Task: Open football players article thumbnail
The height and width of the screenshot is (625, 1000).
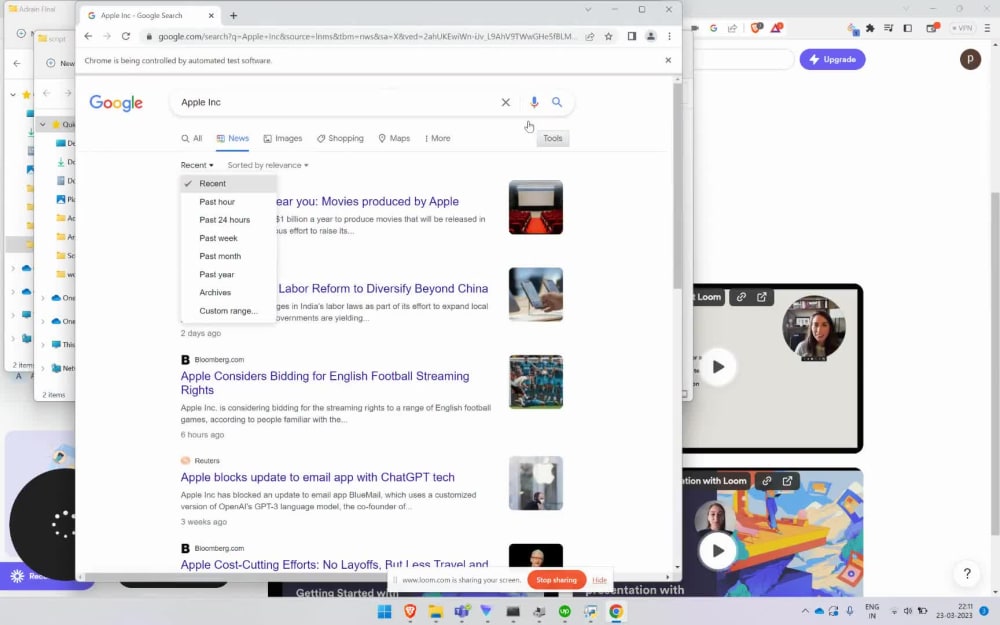Action: (536, 381)
